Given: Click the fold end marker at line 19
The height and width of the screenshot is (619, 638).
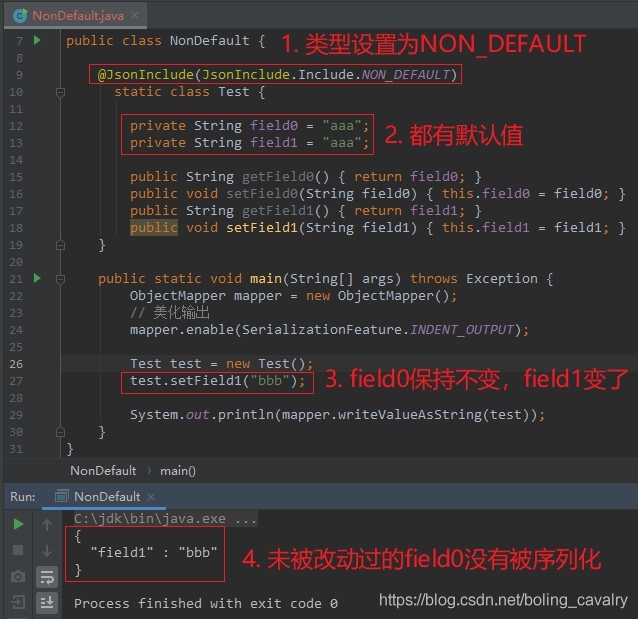Looking at the screenshot, I should click(x=60, y=245).
